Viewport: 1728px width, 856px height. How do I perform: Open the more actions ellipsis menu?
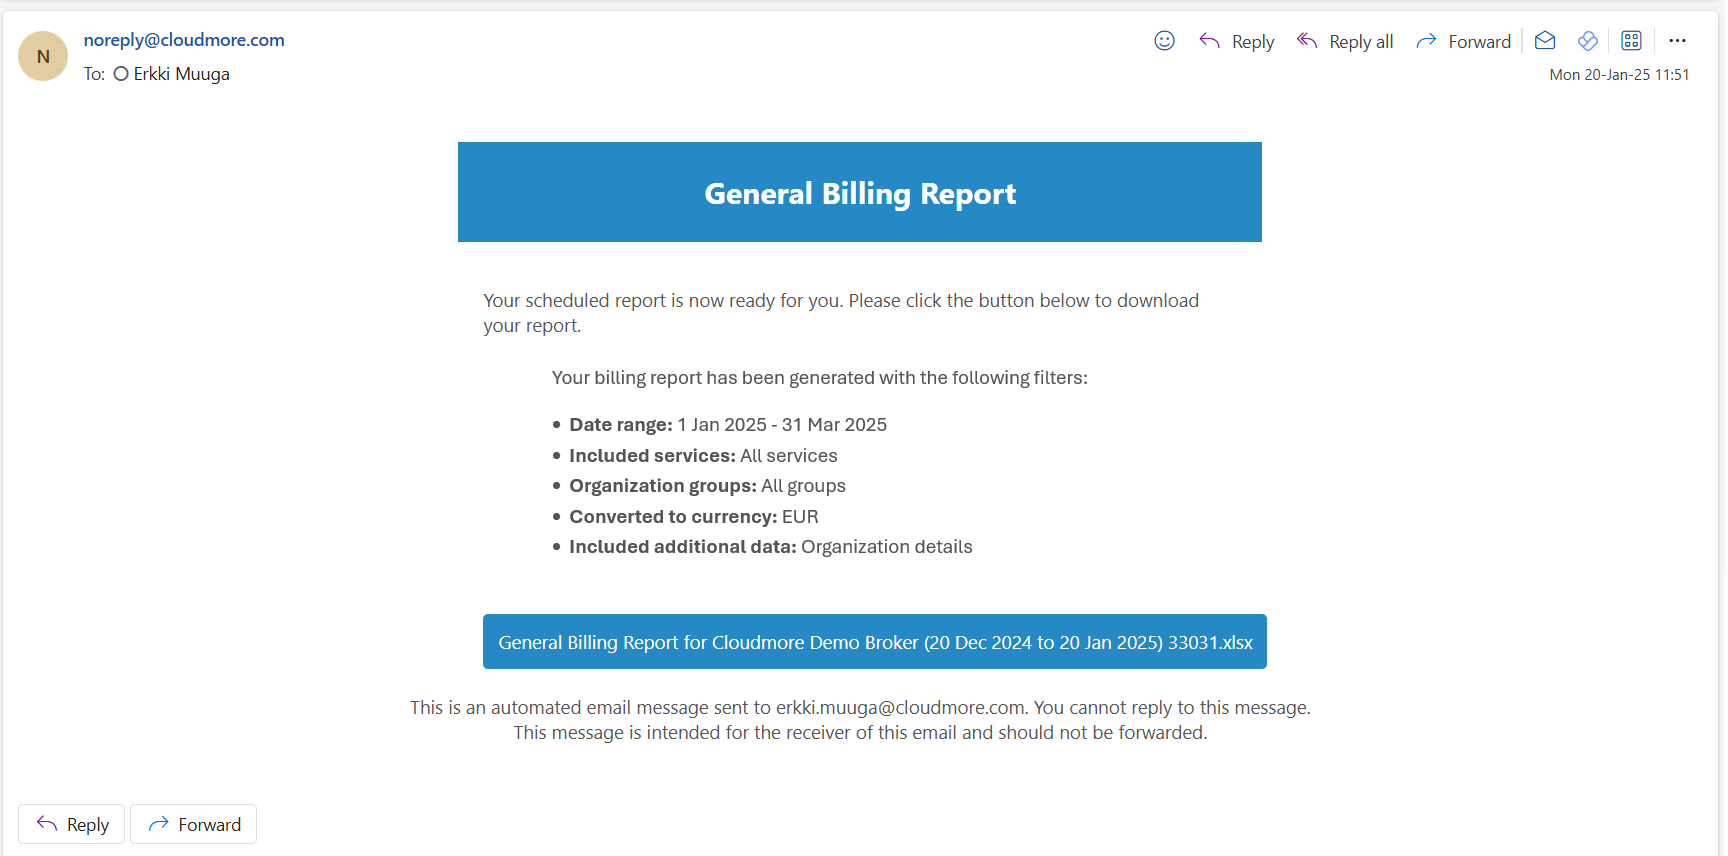tap(1678, 41)
